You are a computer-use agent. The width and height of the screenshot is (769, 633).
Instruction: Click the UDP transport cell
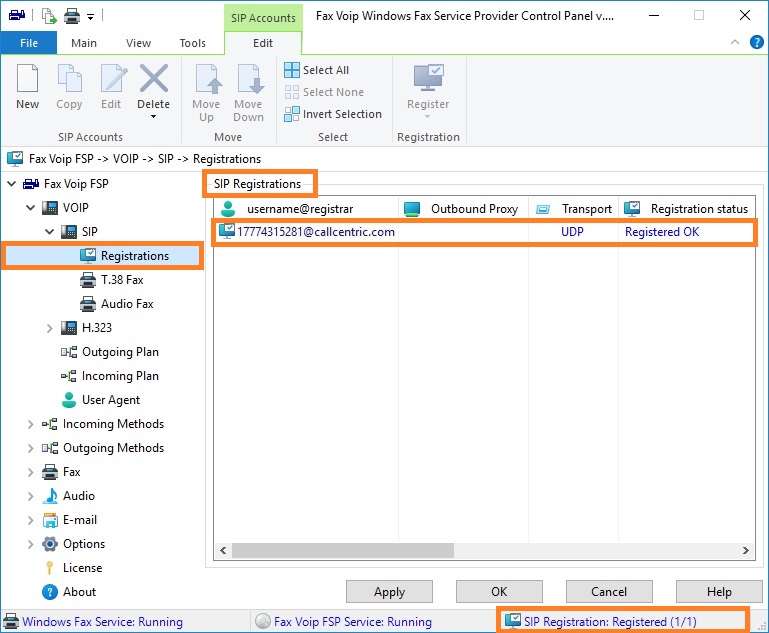(x=572, y=232)
